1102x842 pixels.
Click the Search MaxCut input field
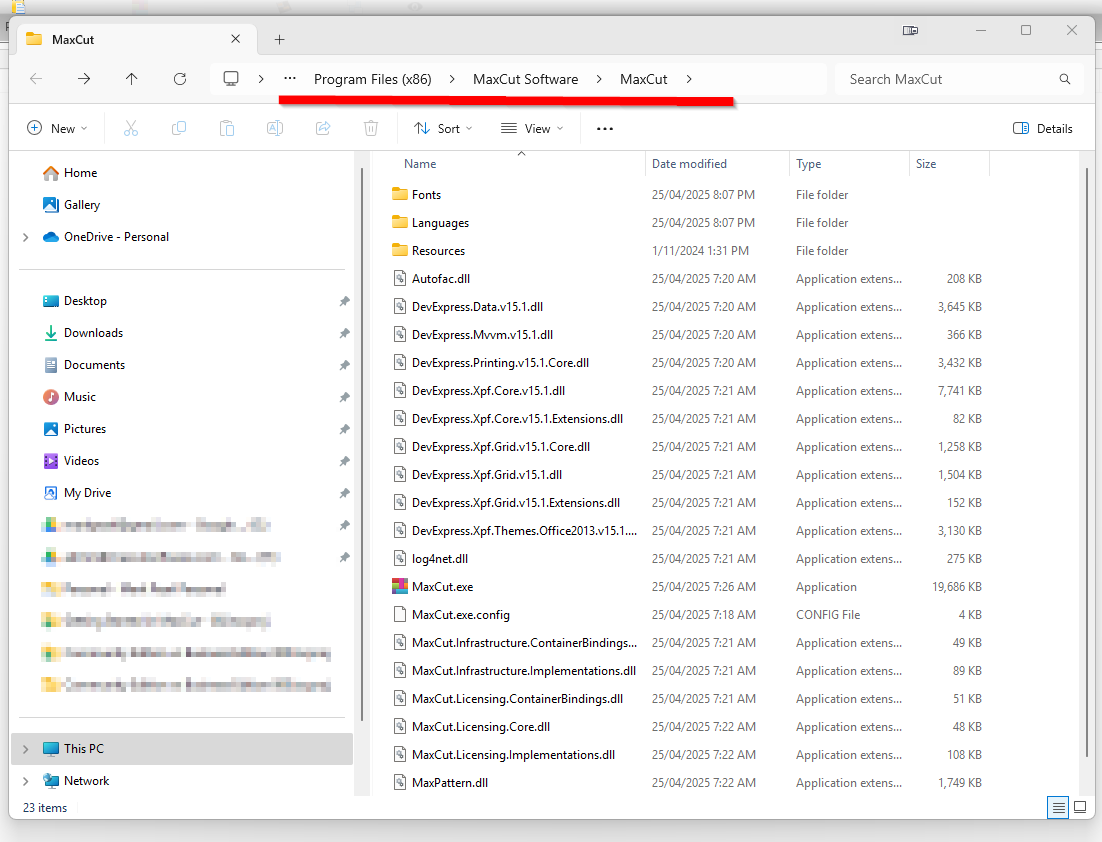(950, 79)
